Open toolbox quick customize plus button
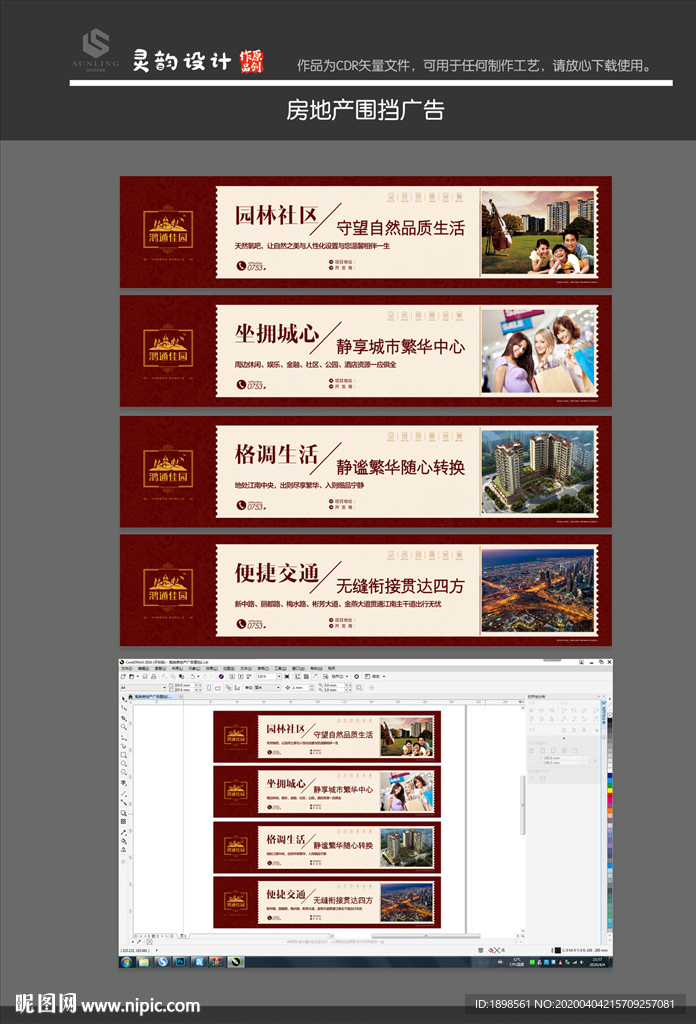This screenshot has width=696, height=1024. (123, 861)
